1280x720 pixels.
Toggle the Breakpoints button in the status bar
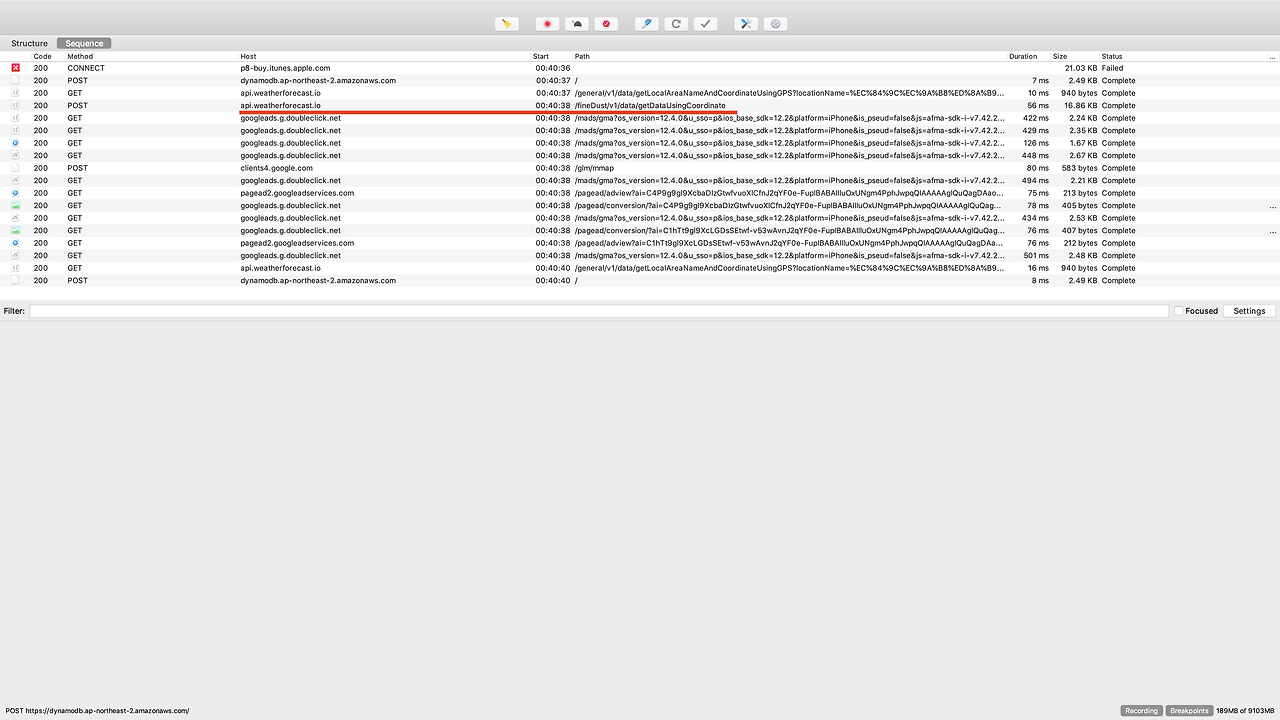click(1189, 710)
